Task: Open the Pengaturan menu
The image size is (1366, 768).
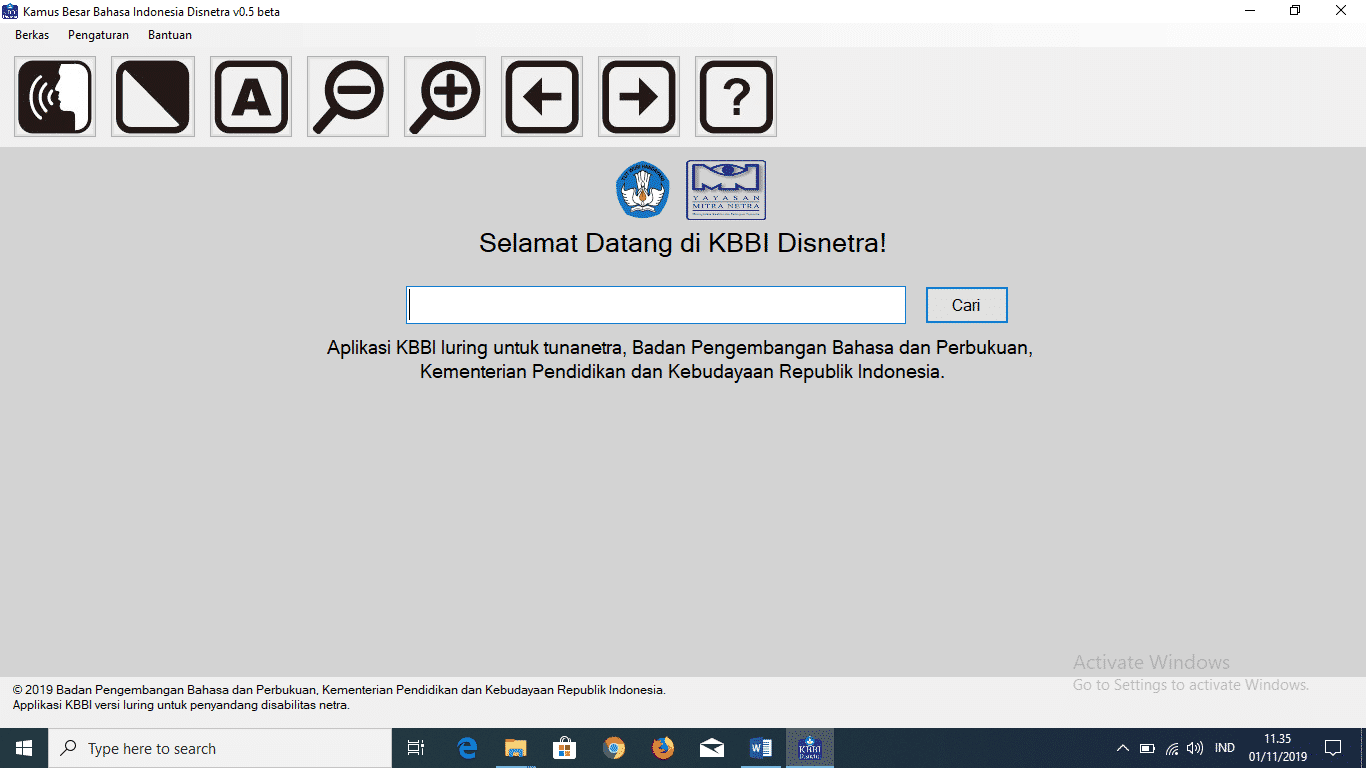Action: (x=98, y=35)
